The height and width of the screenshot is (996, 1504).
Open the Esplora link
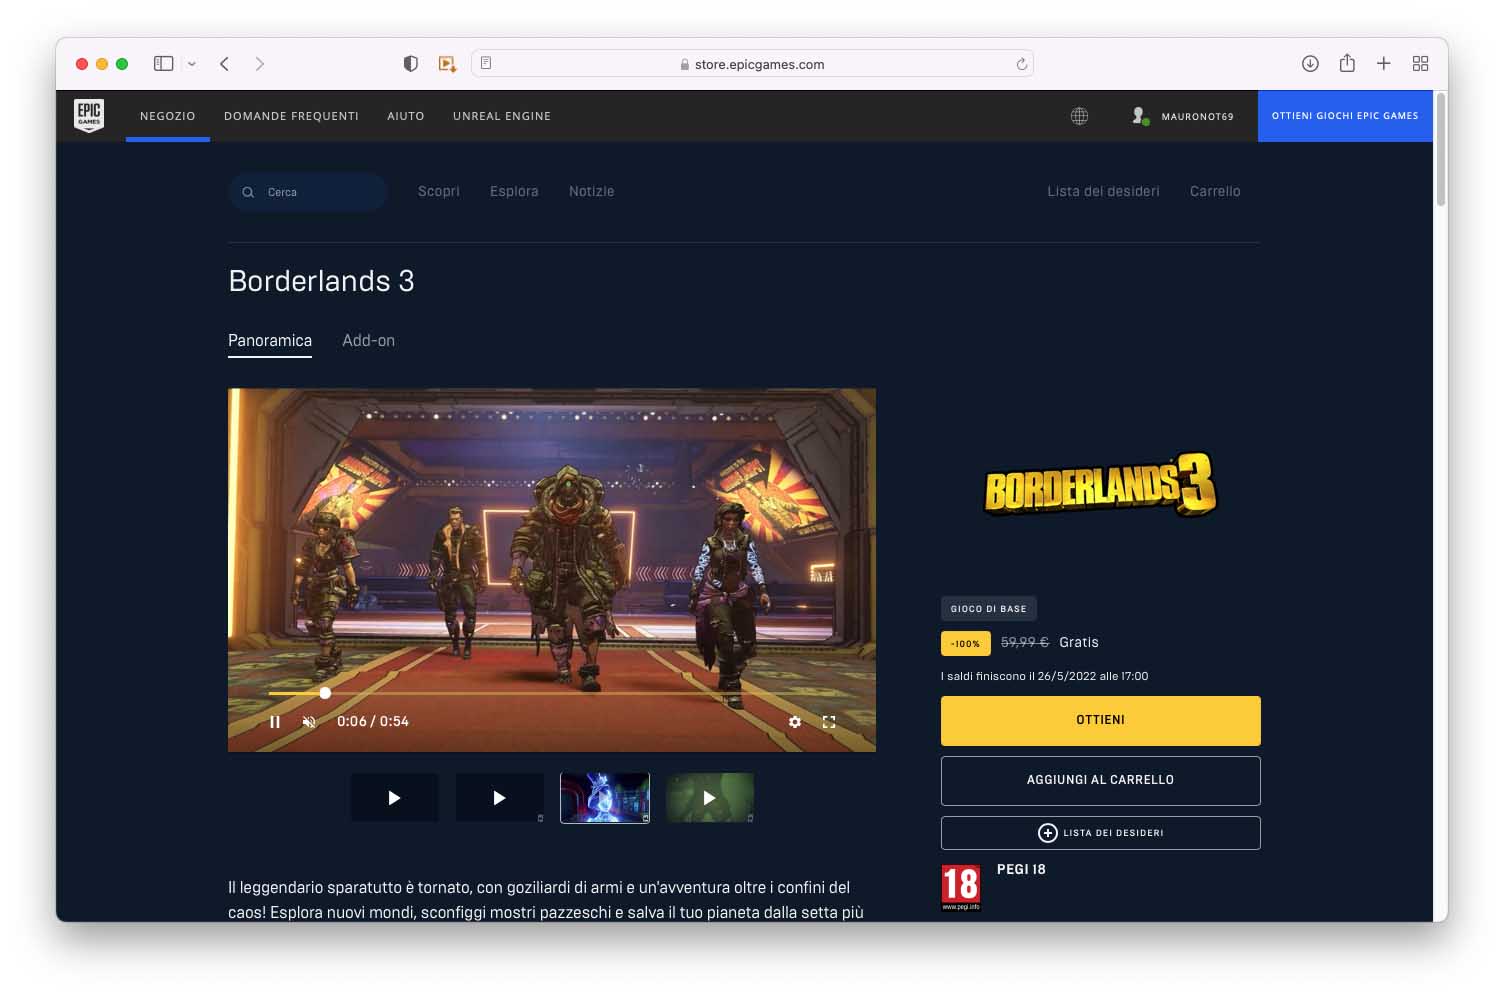pos(514,191)
